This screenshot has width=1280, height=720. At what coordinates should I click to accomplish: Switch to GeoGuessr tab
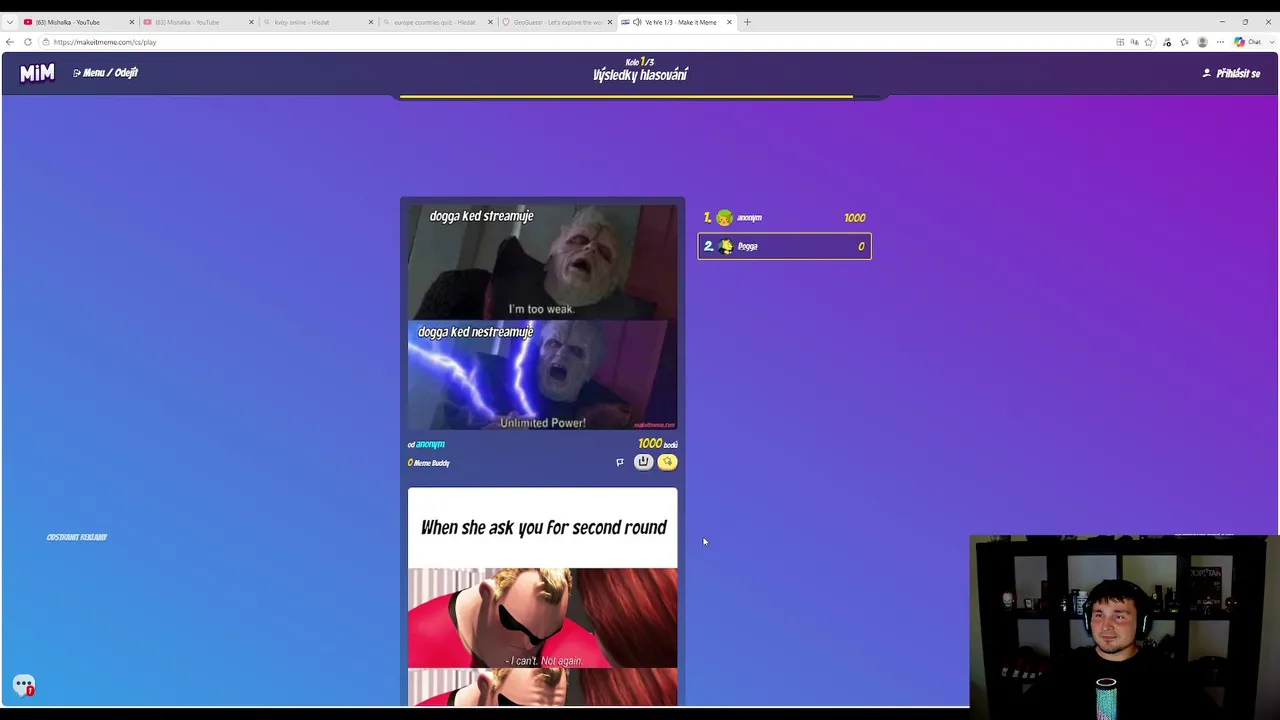click(x=555, y=22)
